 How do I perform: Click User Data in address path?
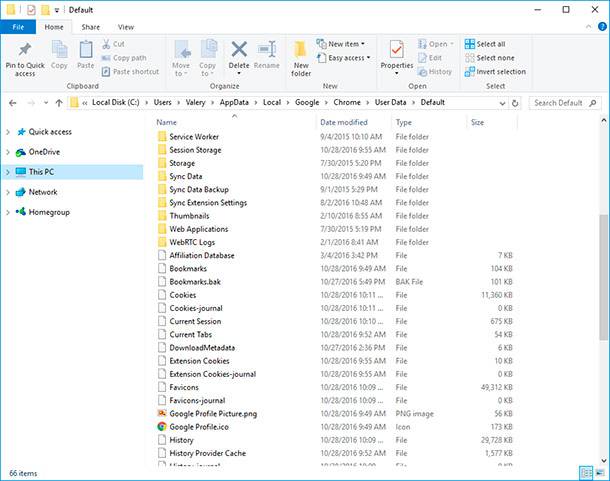[x=390, y=102]
